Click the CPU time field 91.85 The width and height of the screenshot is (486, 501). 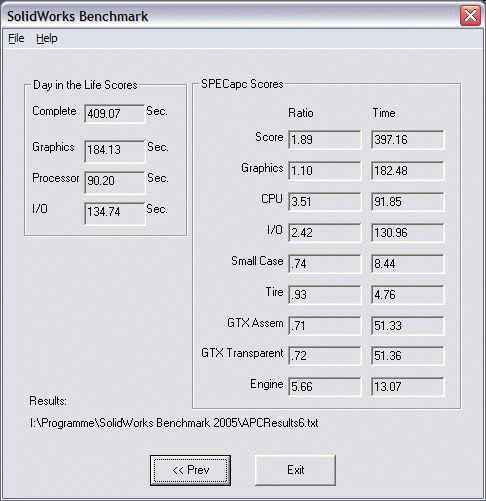pyautogui.click(x=408, y=202)
